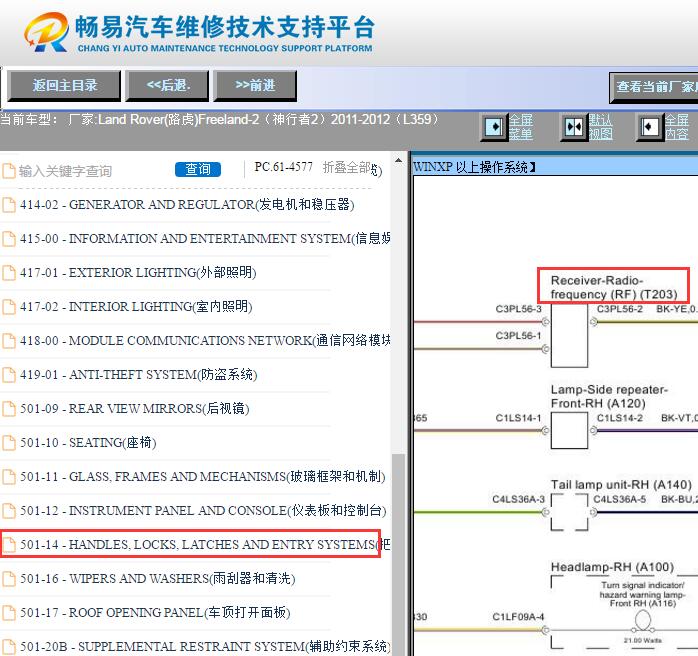Image resolution: width=698 pixels, height=656 pixels.
Task: Click the 默认视图 text link
Action: [601, 127]
